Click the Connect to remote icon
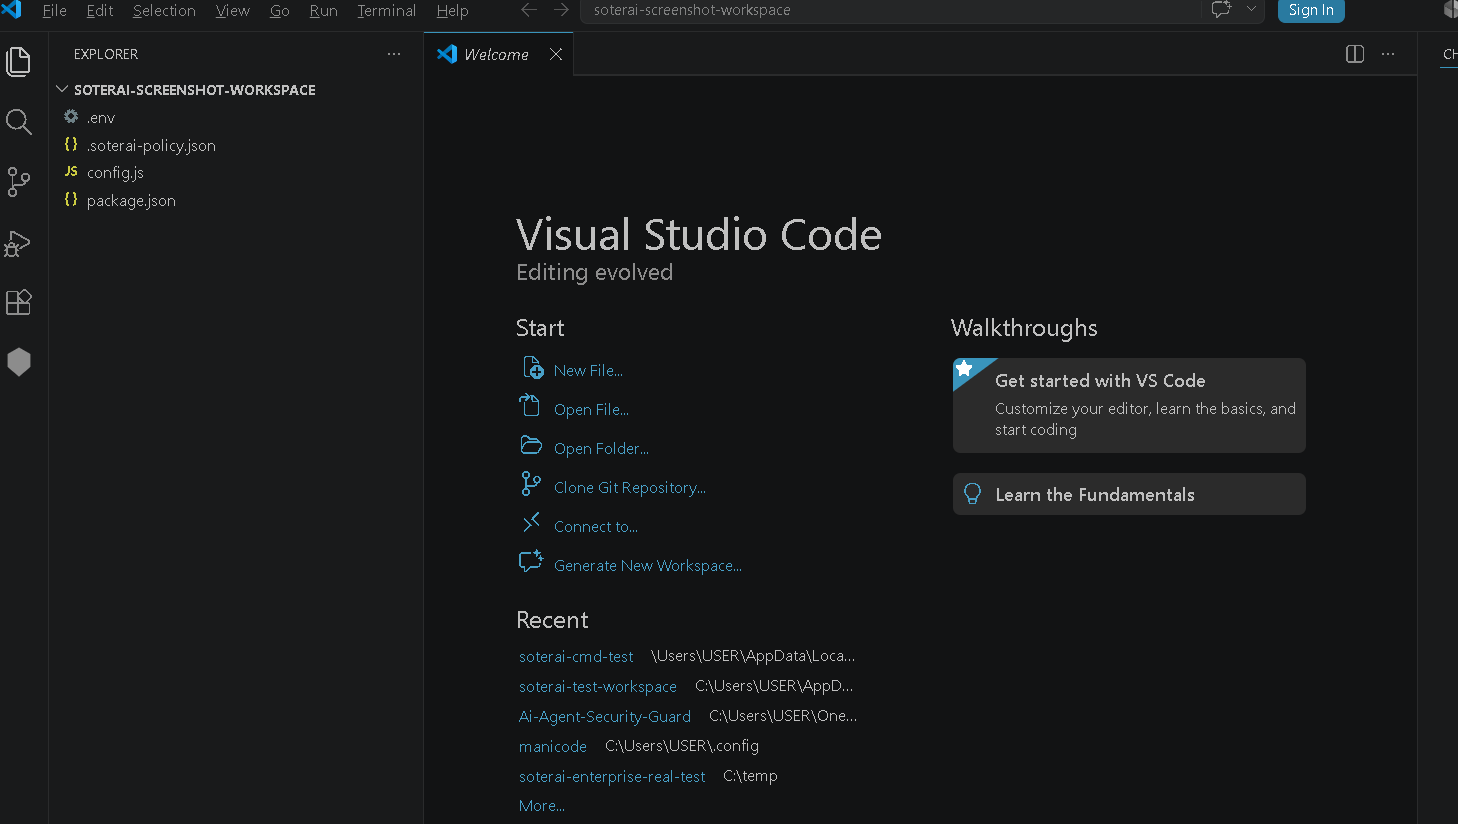Viewport: 1458px width, 824px height. 531,522
